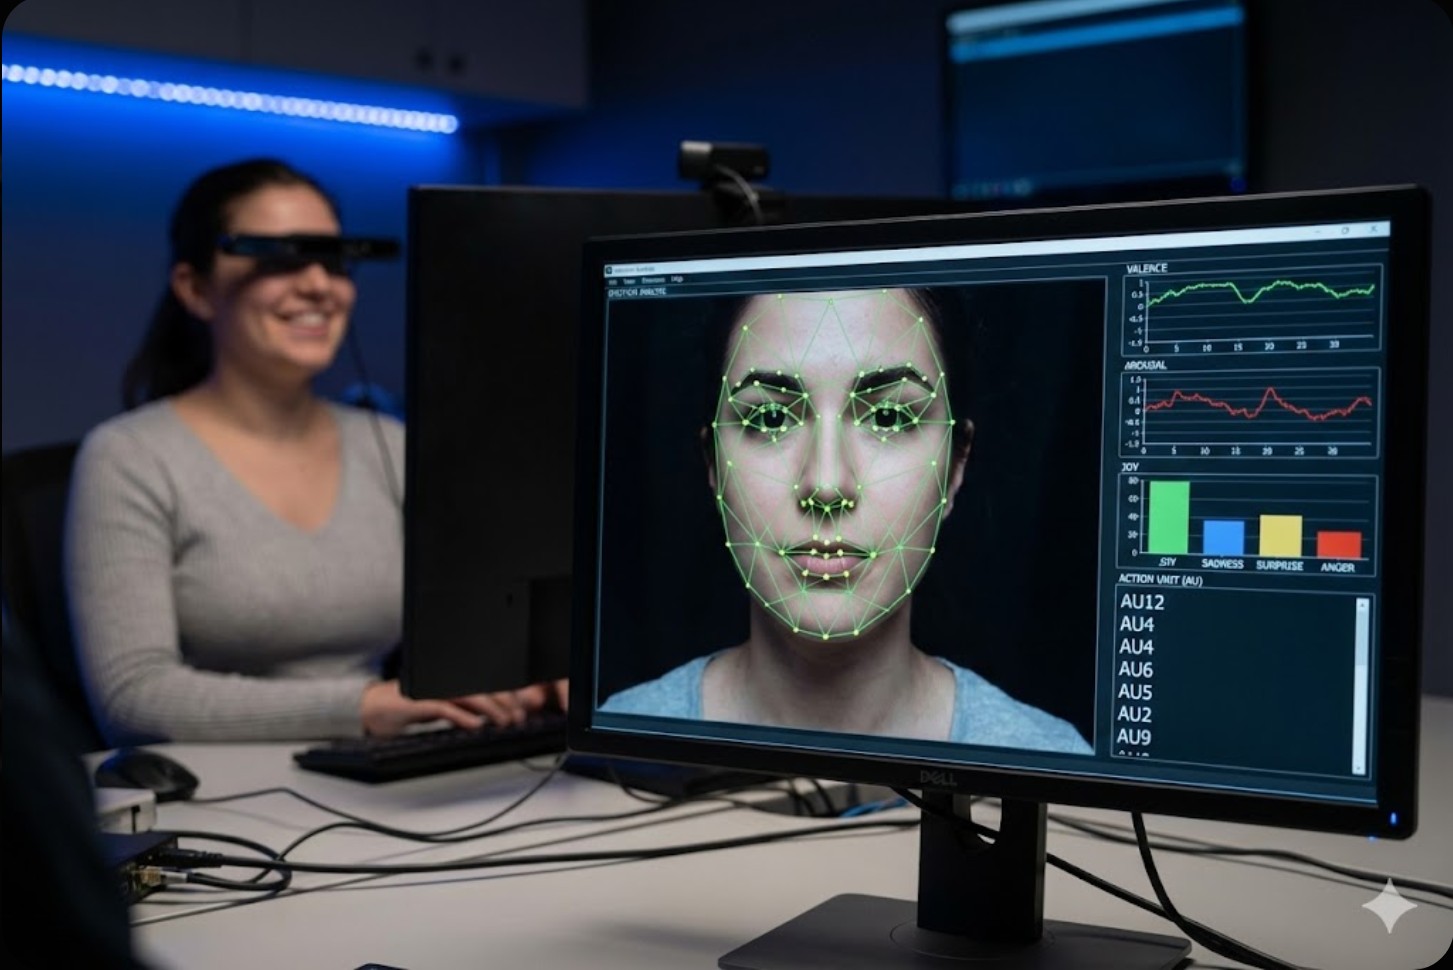
Task: Select AU5 in the Action Unit list
Action: [x=1134, y=692]
